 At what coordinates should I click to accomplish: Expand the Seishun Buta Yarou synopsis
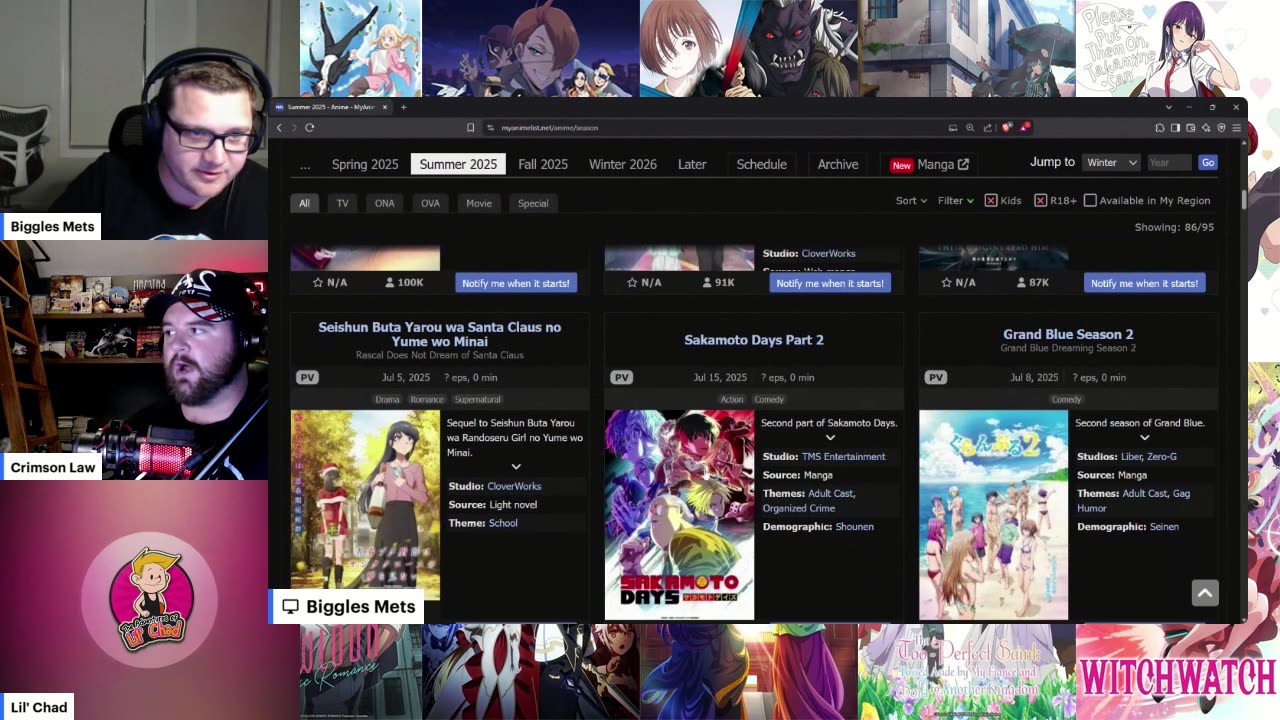pyautogui.click(x=516, y=467)
